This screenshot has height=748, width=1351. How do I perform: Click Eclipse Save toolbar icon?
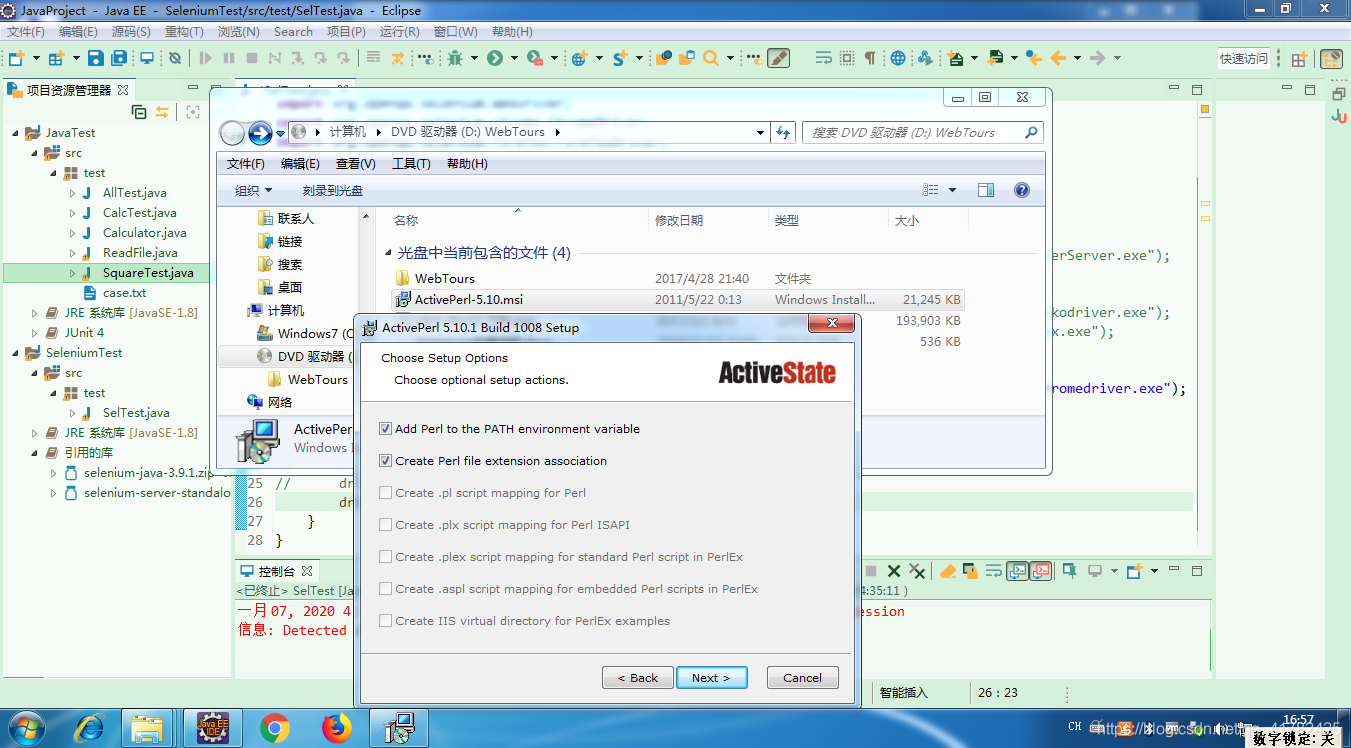pos(95,58)
